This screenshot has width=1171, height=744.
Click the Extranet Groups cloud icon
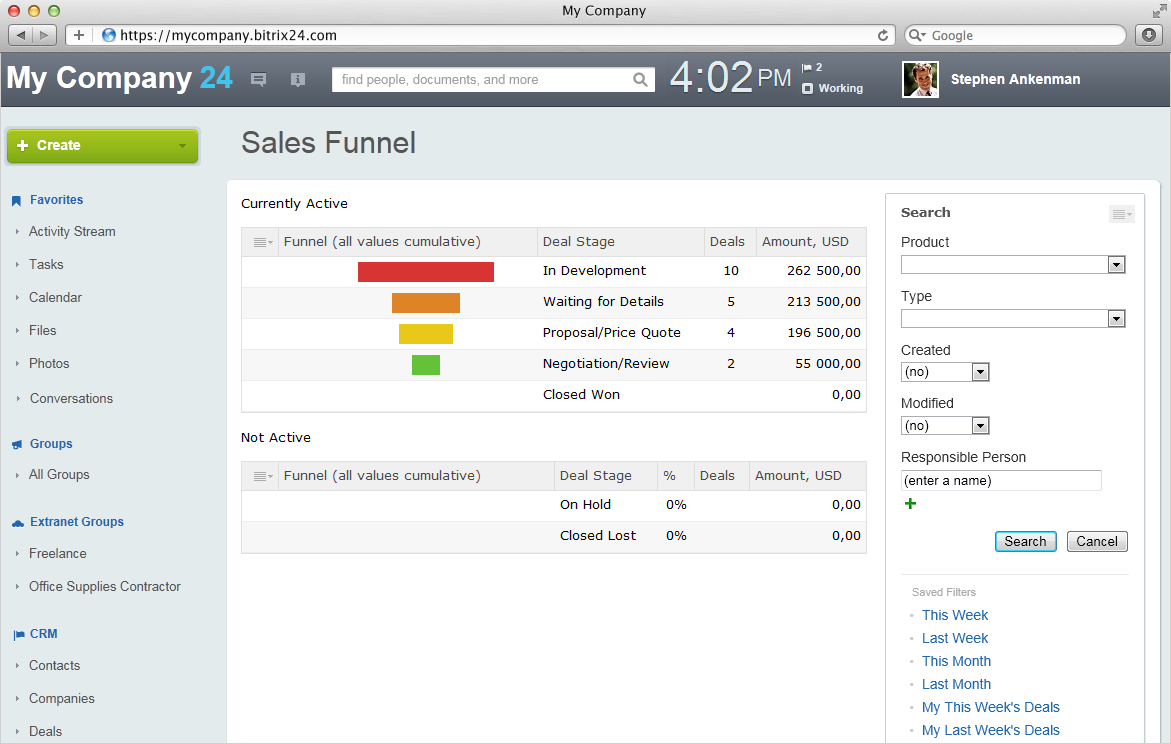tap(17, 522)
